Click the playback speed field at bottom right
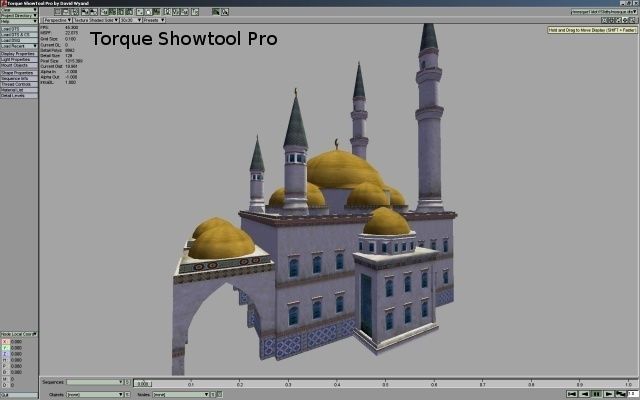This screenshot has height=400, width=640. click(633, 394)
